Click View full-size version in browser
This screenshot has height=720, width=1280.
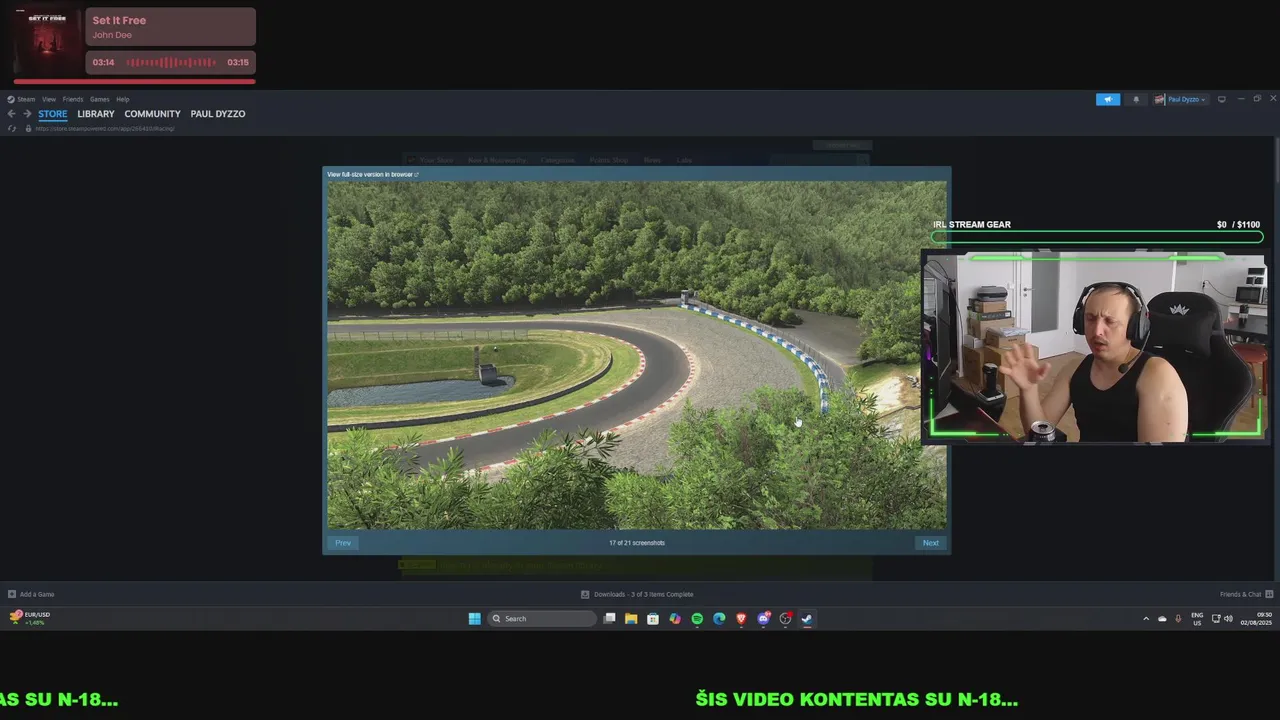tap(372, 174)
